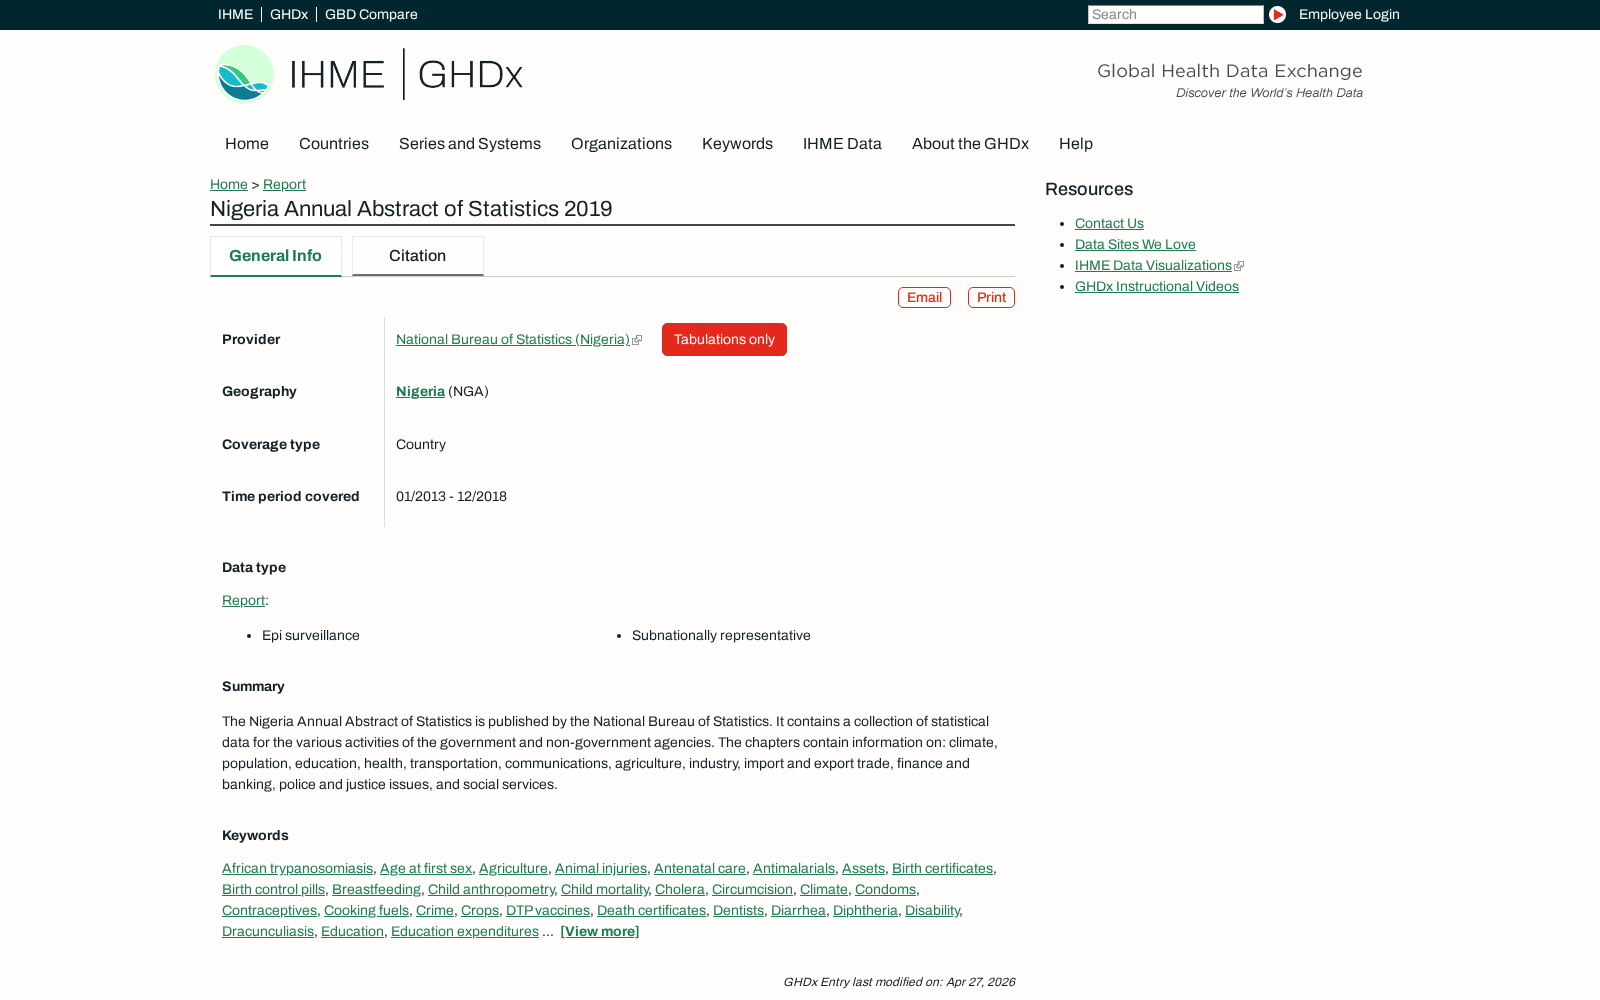Open the Disability keyword

[932, 910]
